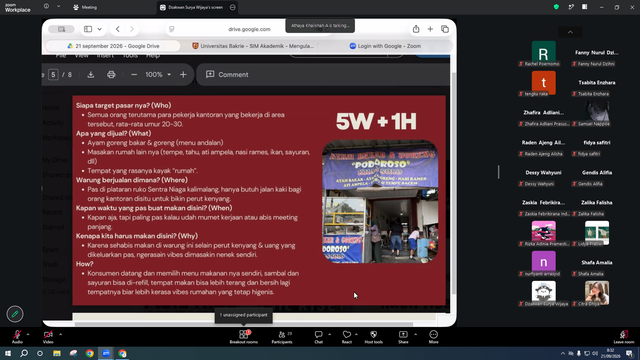The width and height of the screenshot is (640, 360).
Task: Open Breakout rooms in Zoom toolbar
Action: click(x=244, y=337)
